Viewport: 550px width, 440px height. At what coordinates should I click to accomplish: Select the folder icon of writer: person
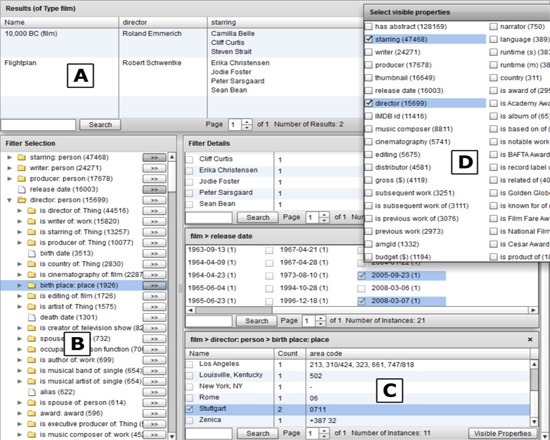coord(22,168)
